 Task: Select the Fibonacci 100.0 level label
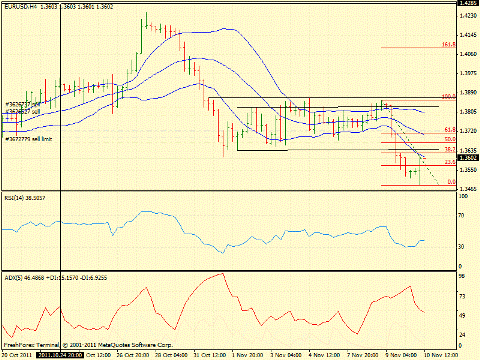coord(449,96)
